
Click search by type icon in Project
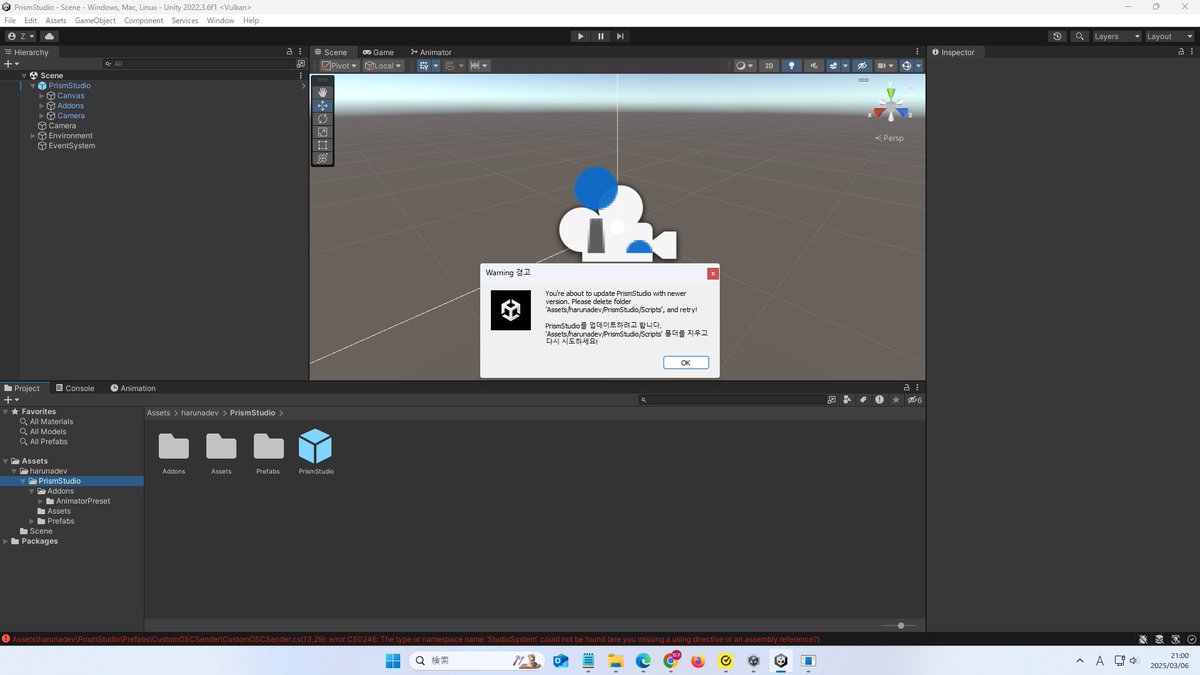tap(848, 400)
